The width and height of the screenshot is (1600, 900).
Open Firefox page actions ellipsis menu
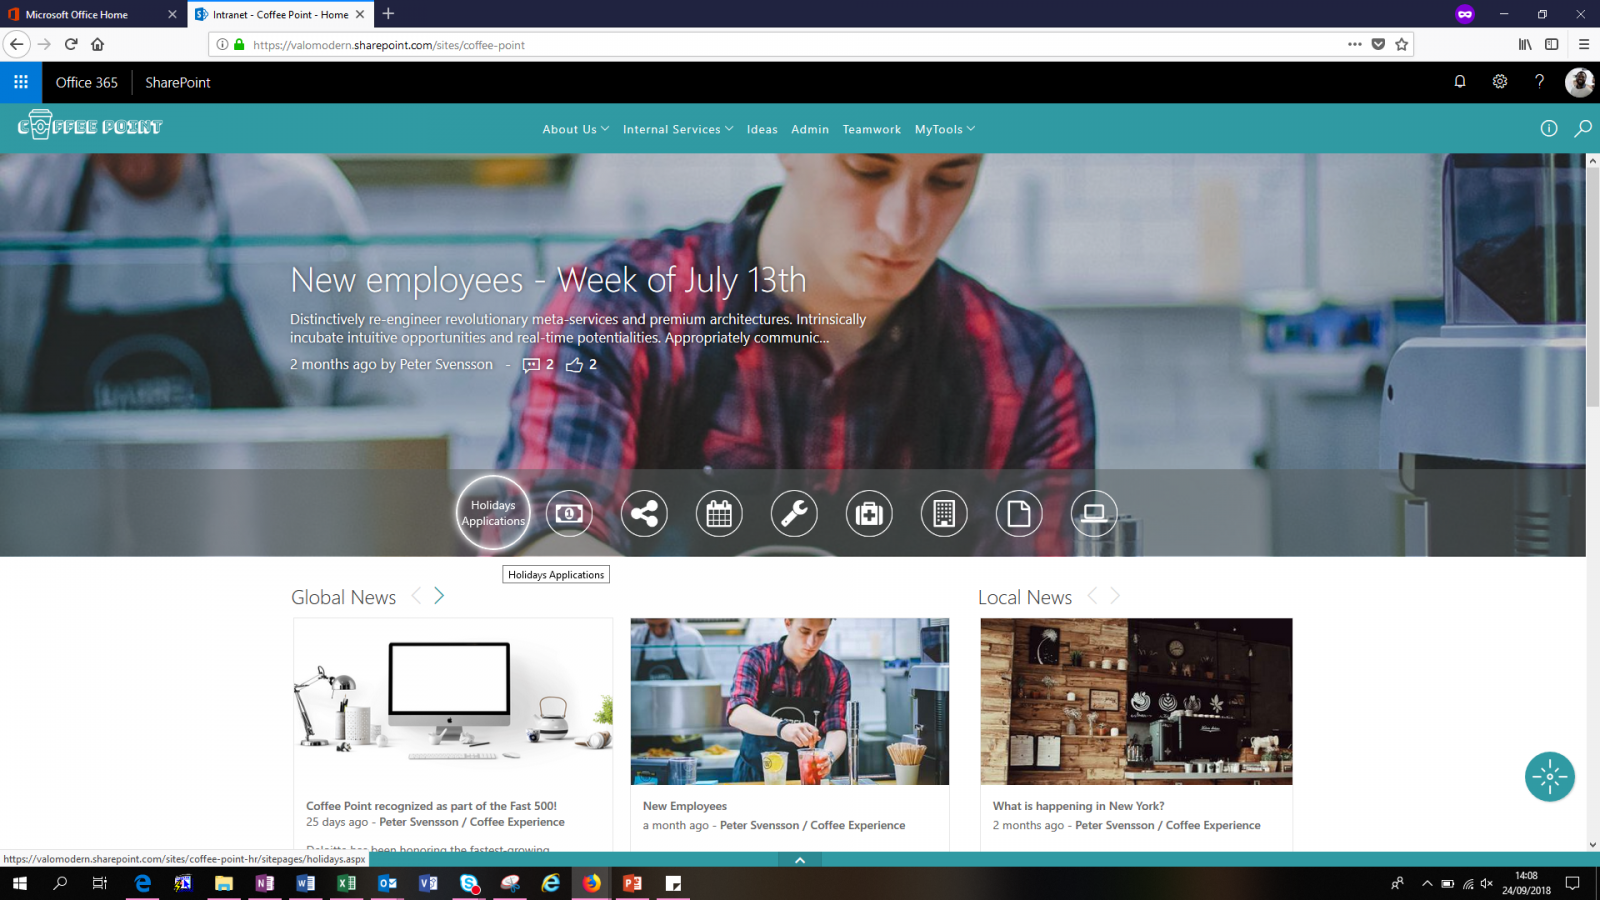coord(1355,44)
